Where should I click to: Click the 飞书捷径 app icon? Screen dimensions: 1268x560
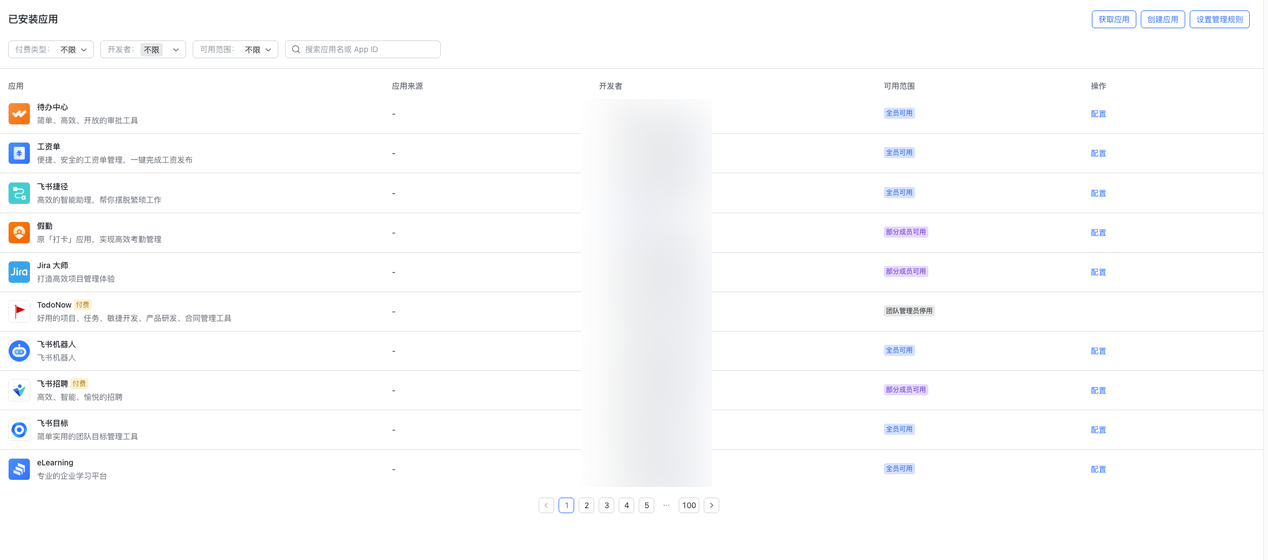19,193
